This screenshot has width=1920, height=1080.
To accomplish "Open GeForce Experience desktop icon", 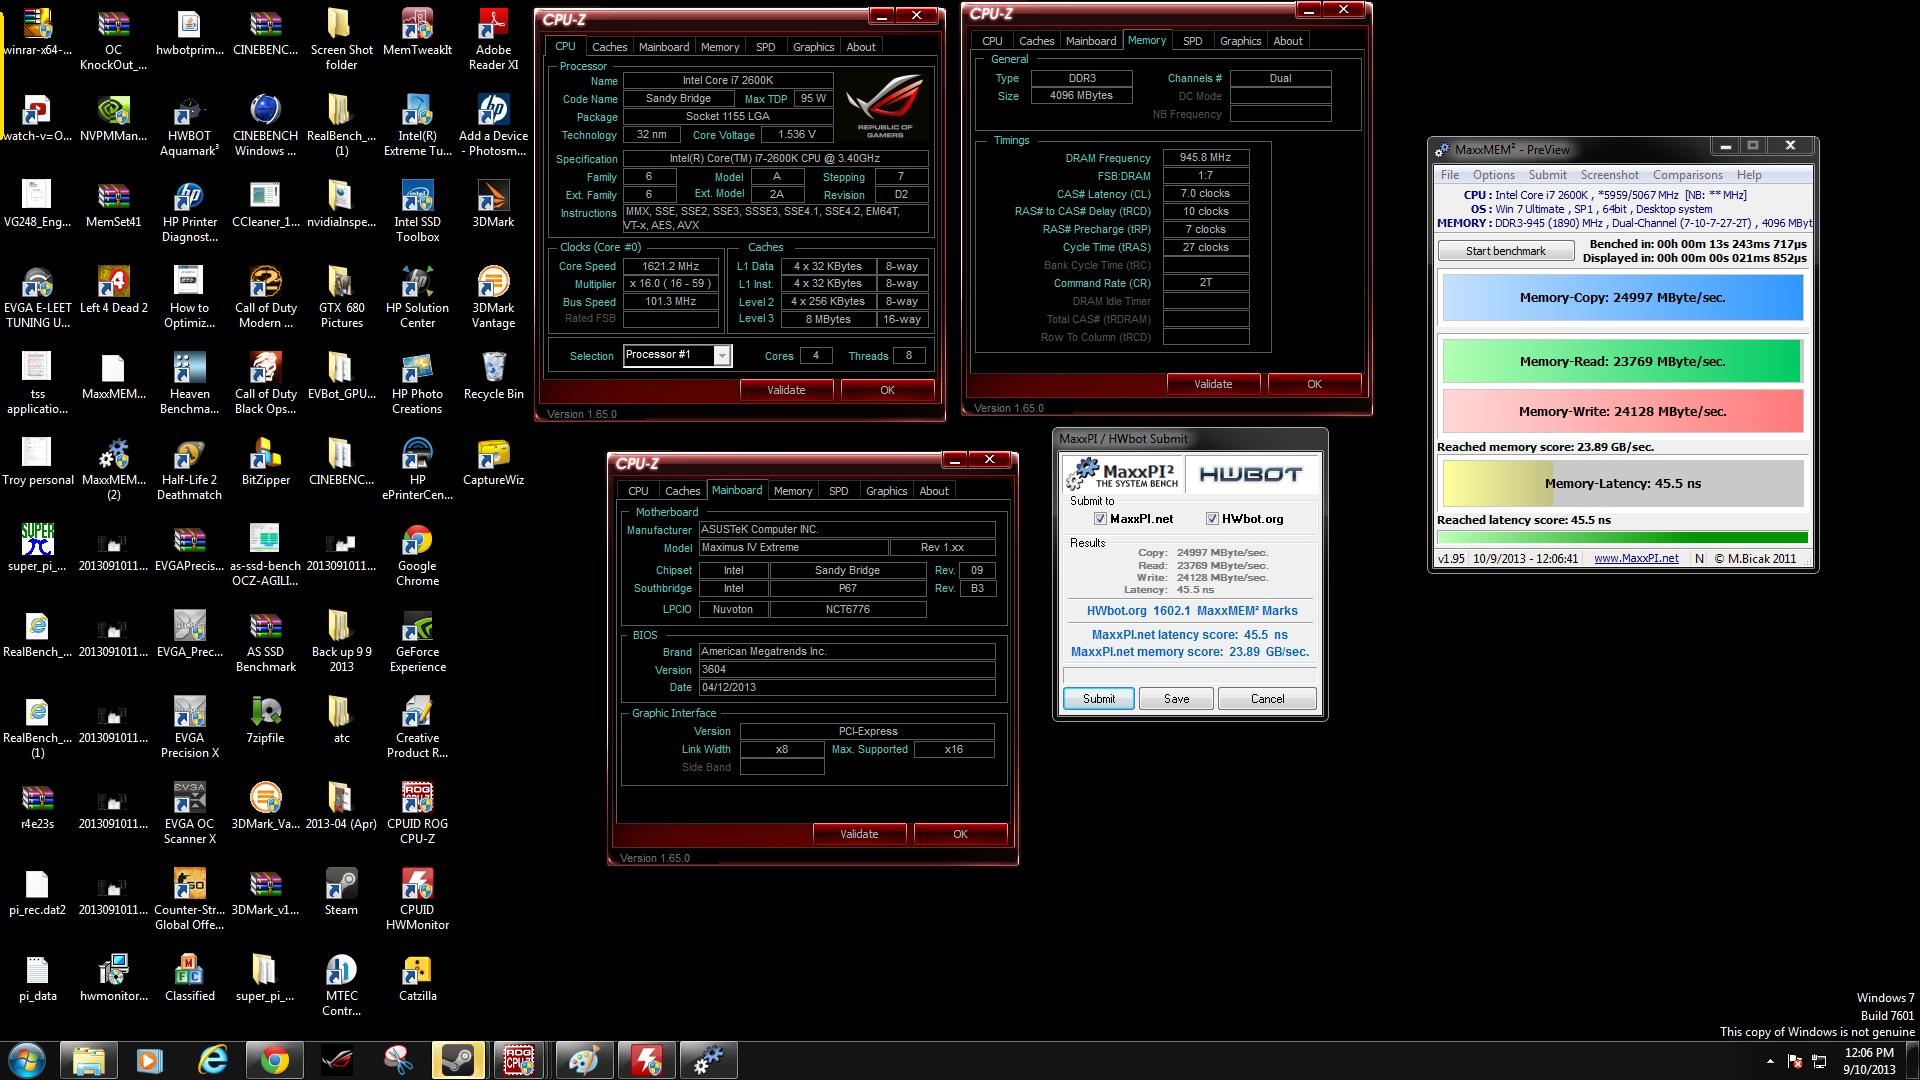I will click(417, 642).
